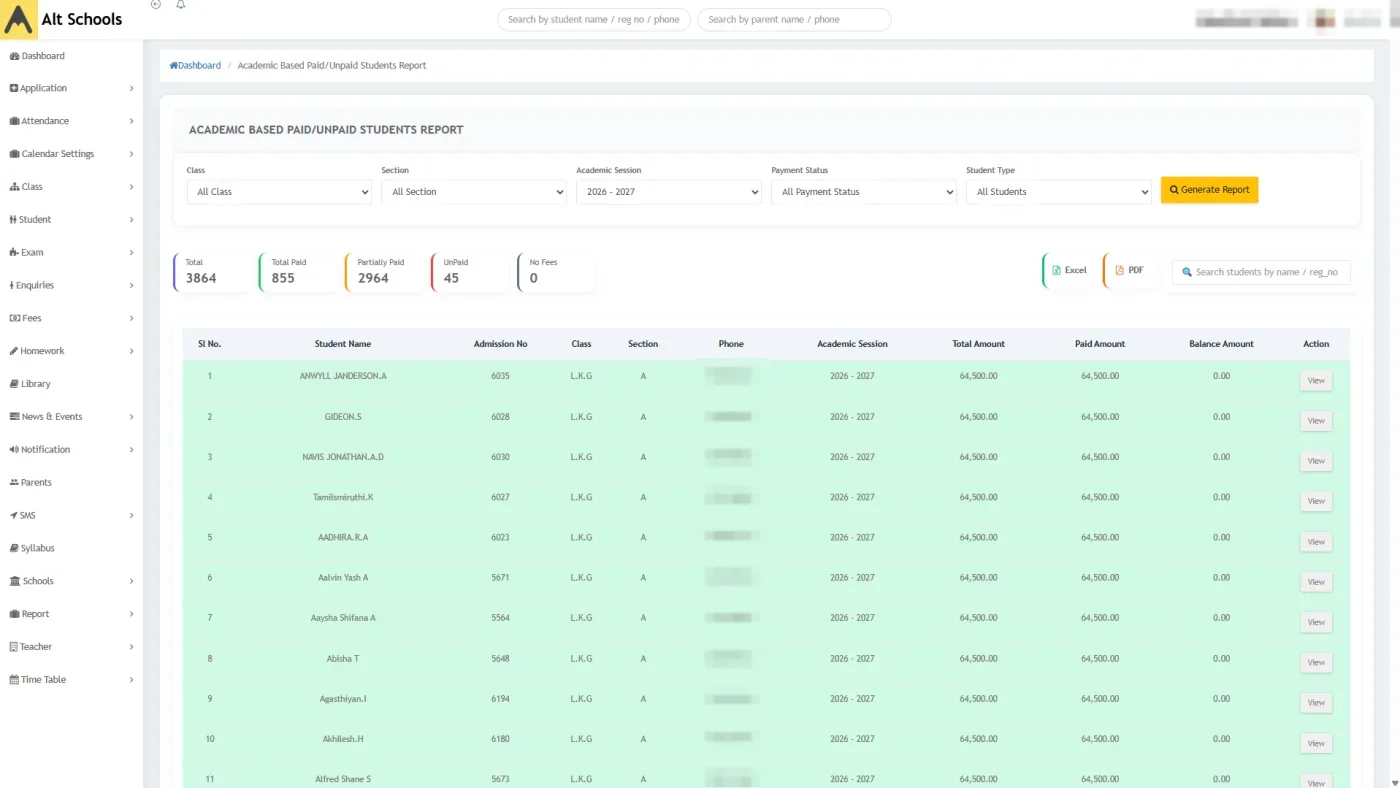Open Dashboard from the sidebar icon
The height and width of the screenshot is (788, 1400).
point(14,56)
